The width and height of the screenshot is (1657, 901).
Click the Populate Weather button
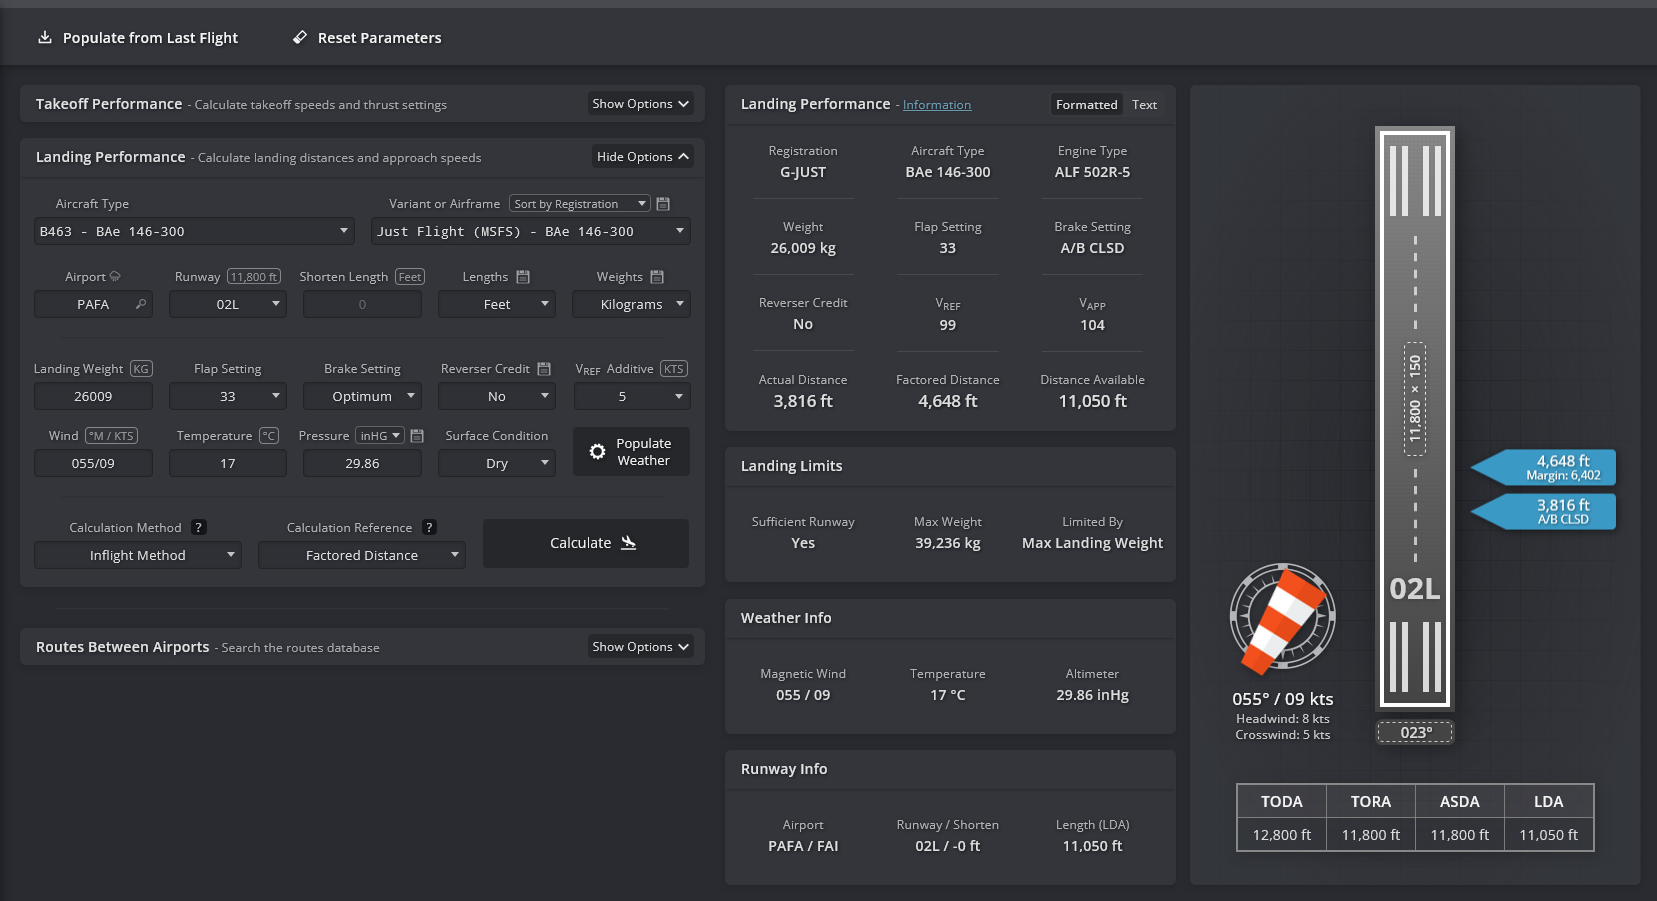(631, 452)
